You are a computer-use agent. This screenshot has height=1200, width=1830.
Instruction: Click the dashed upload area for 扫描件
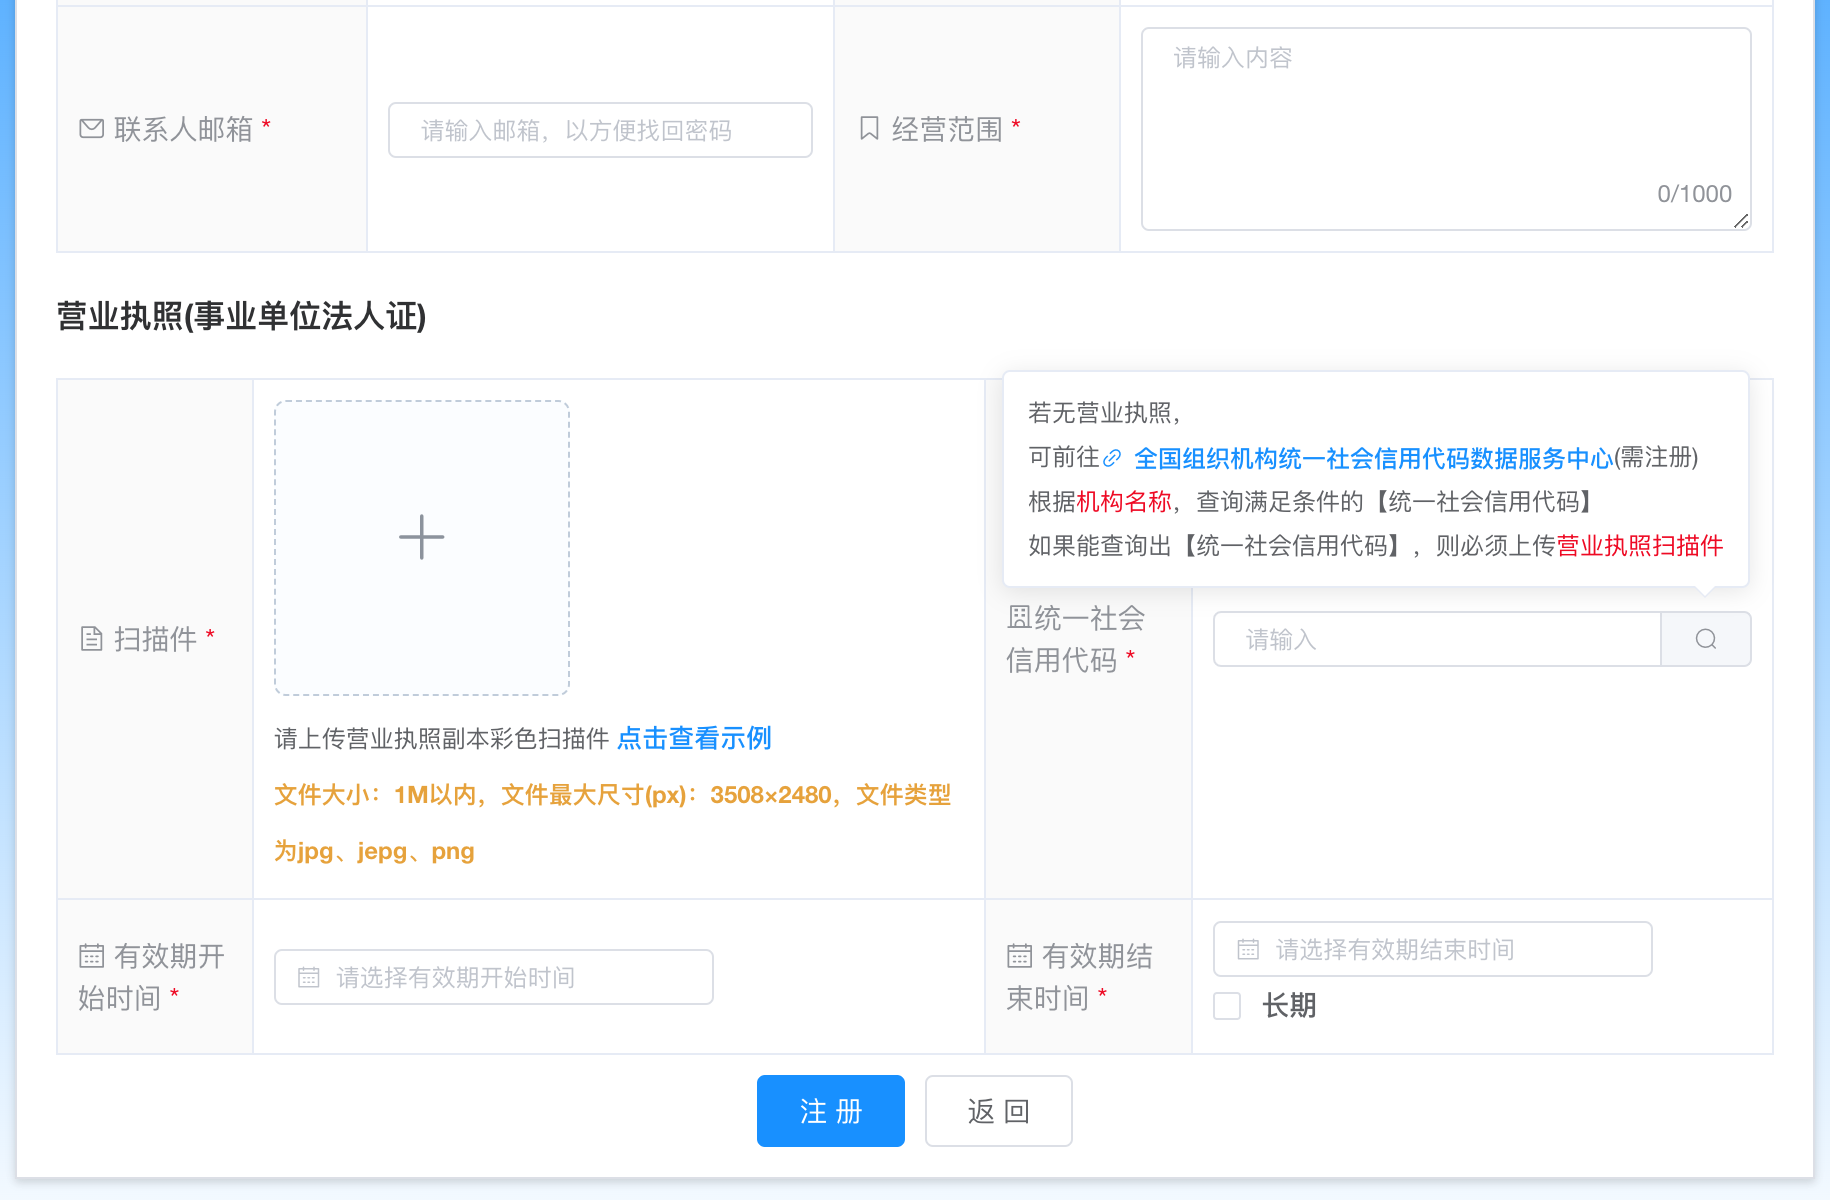pyautogui.click(x=422, y=548)
